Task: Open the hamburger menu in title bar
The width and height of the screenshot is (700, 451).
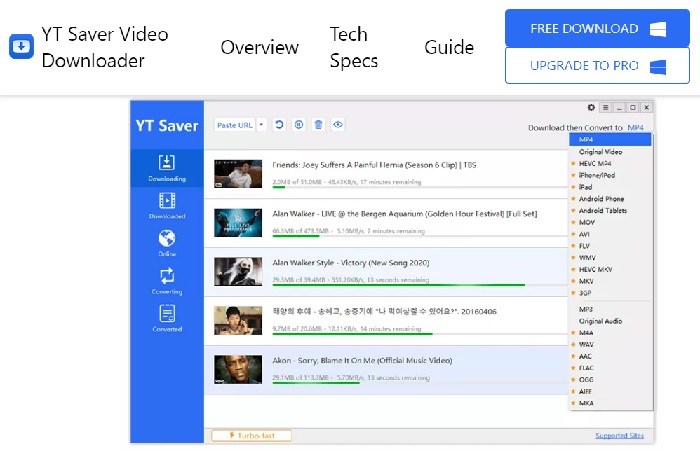Action: (605, 108)
